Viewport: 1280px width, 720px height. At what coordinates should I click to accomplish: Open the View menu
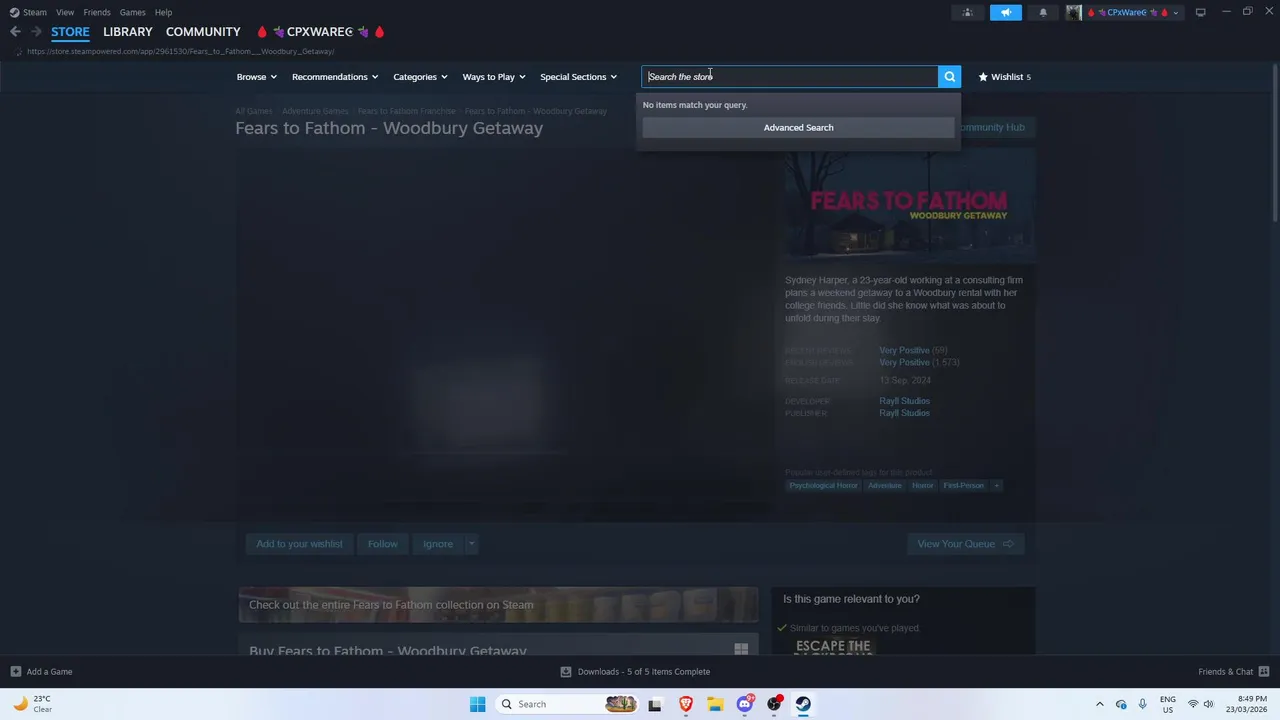click(65, 12)
